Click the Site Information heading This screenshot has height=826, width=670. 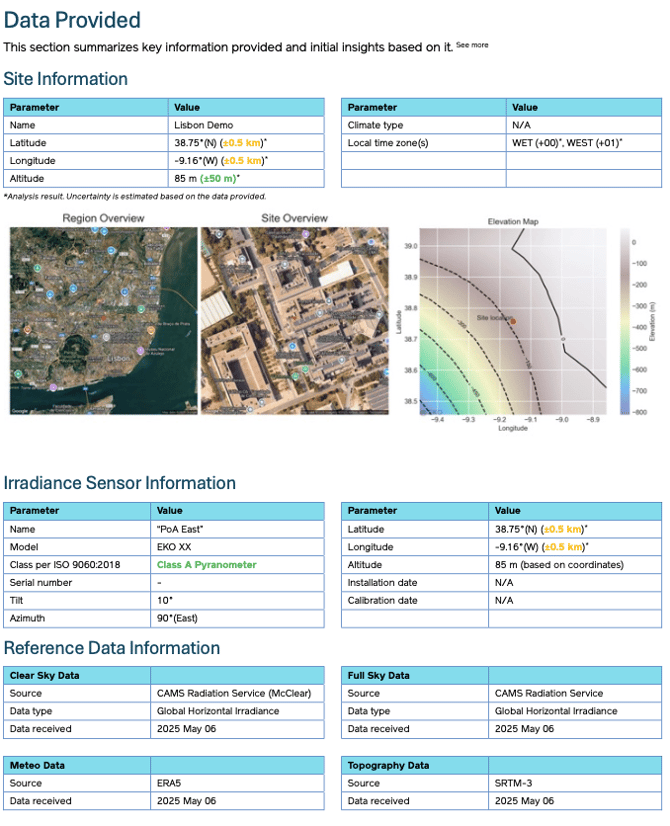(x=66, y=79)
